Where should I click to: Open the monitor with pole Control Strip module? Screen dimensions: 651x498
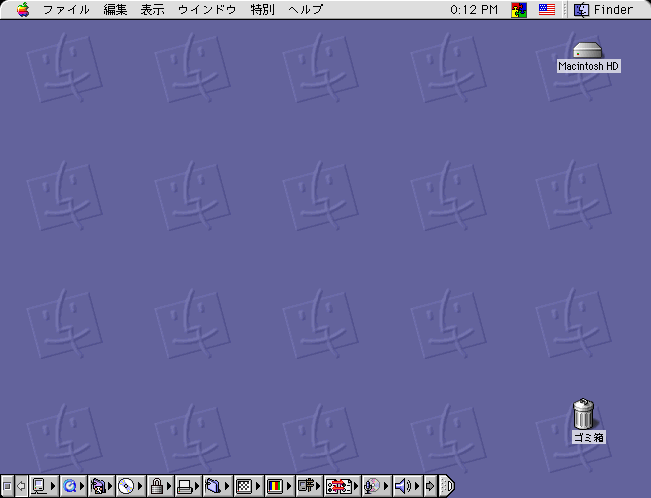(309, 486)
